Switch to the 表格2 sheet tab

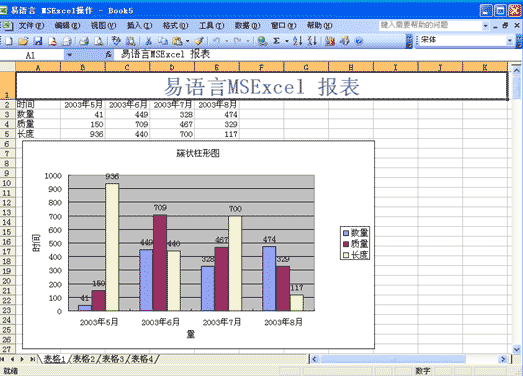(84, 359)
